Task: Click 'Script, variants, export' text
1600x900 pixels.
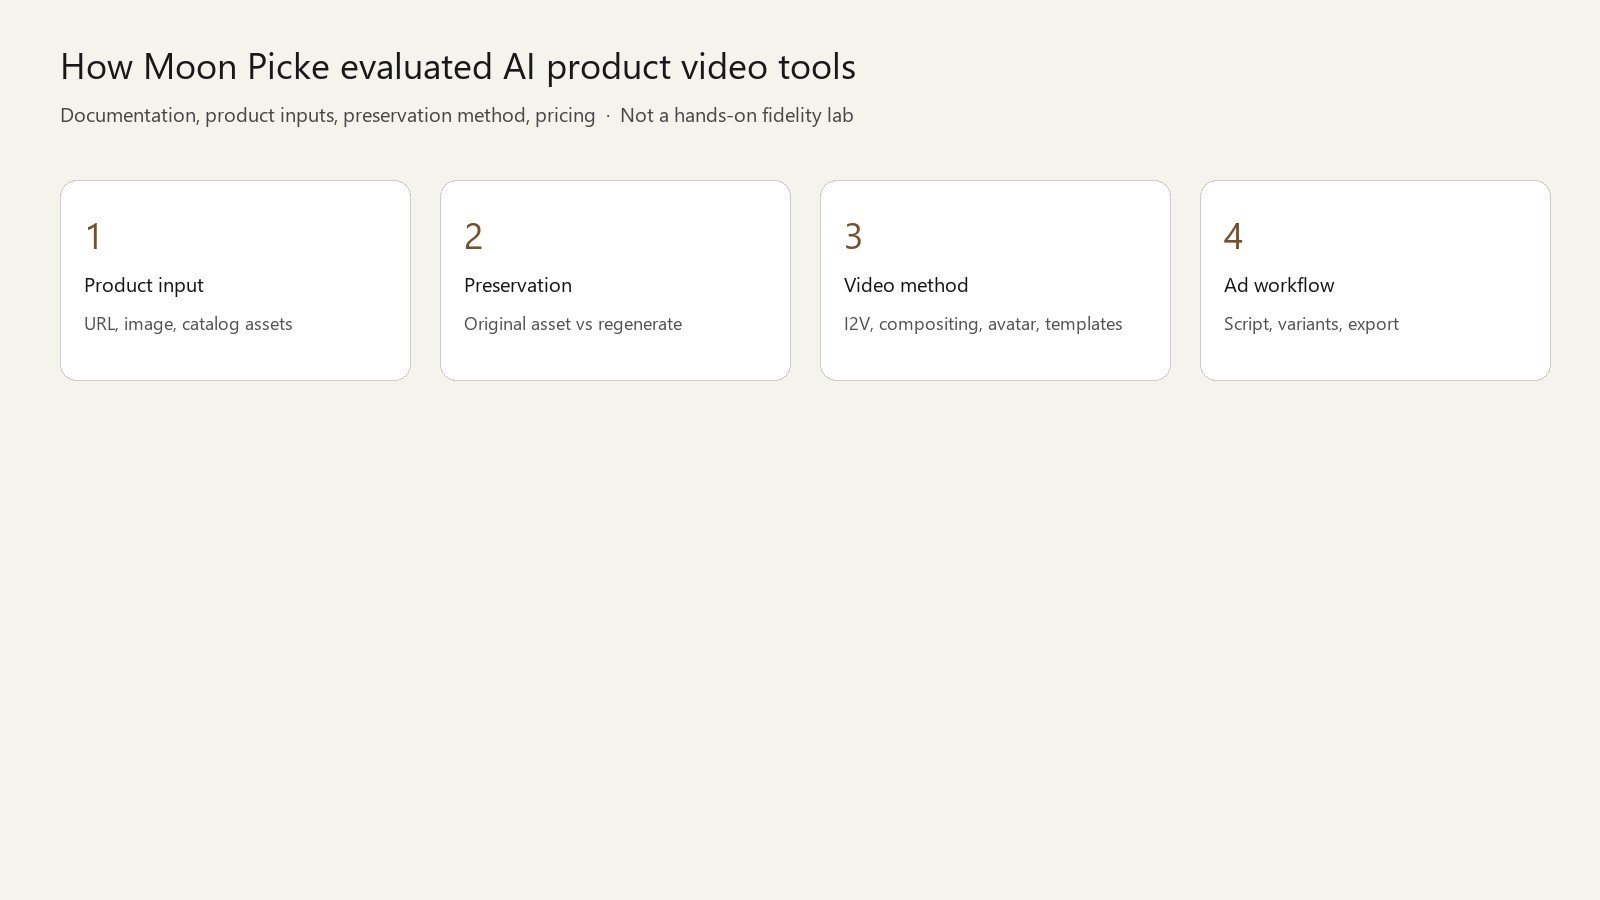Action: 1311,324
